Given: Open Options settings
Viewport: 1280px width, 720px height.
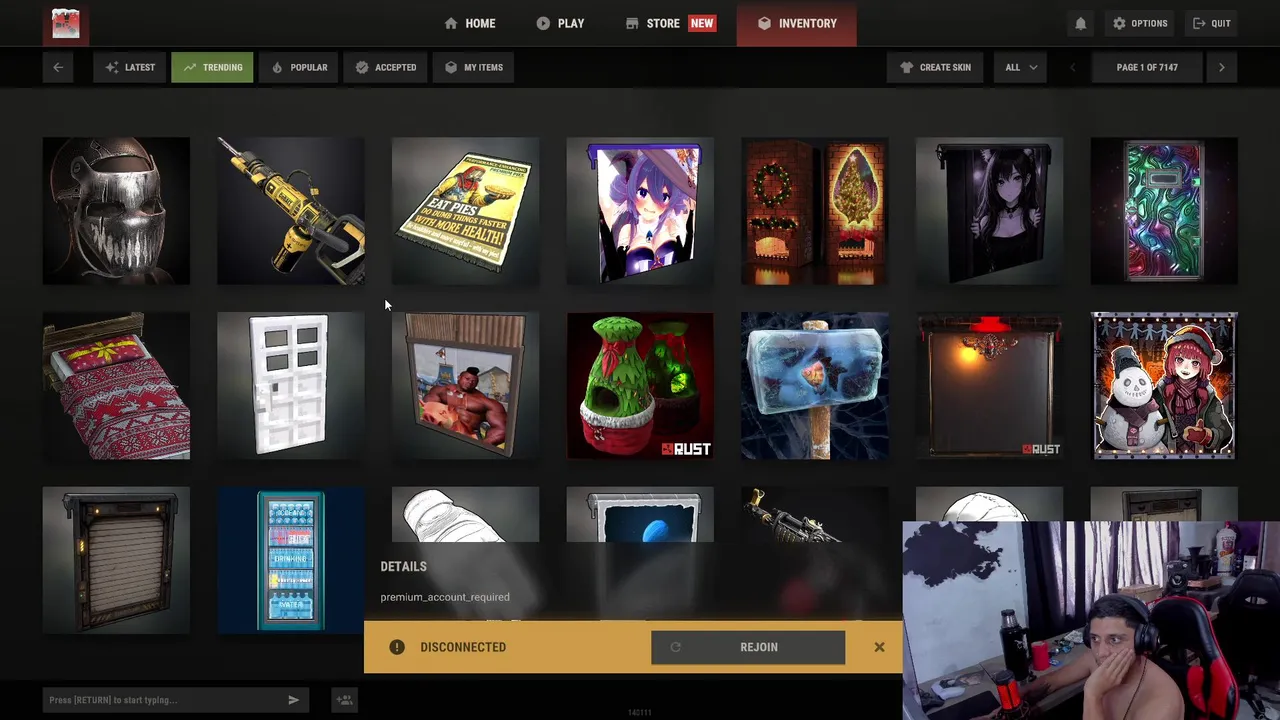Looking at the screenshot, I should coord(1140,23).
